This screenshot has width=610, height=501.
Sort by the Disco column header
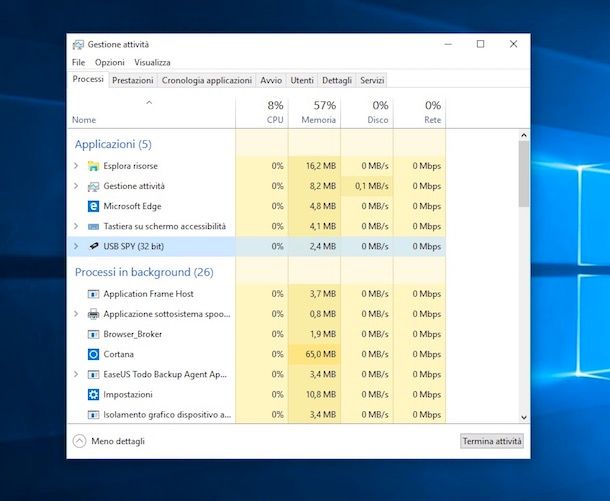click(x=367, y=113)
